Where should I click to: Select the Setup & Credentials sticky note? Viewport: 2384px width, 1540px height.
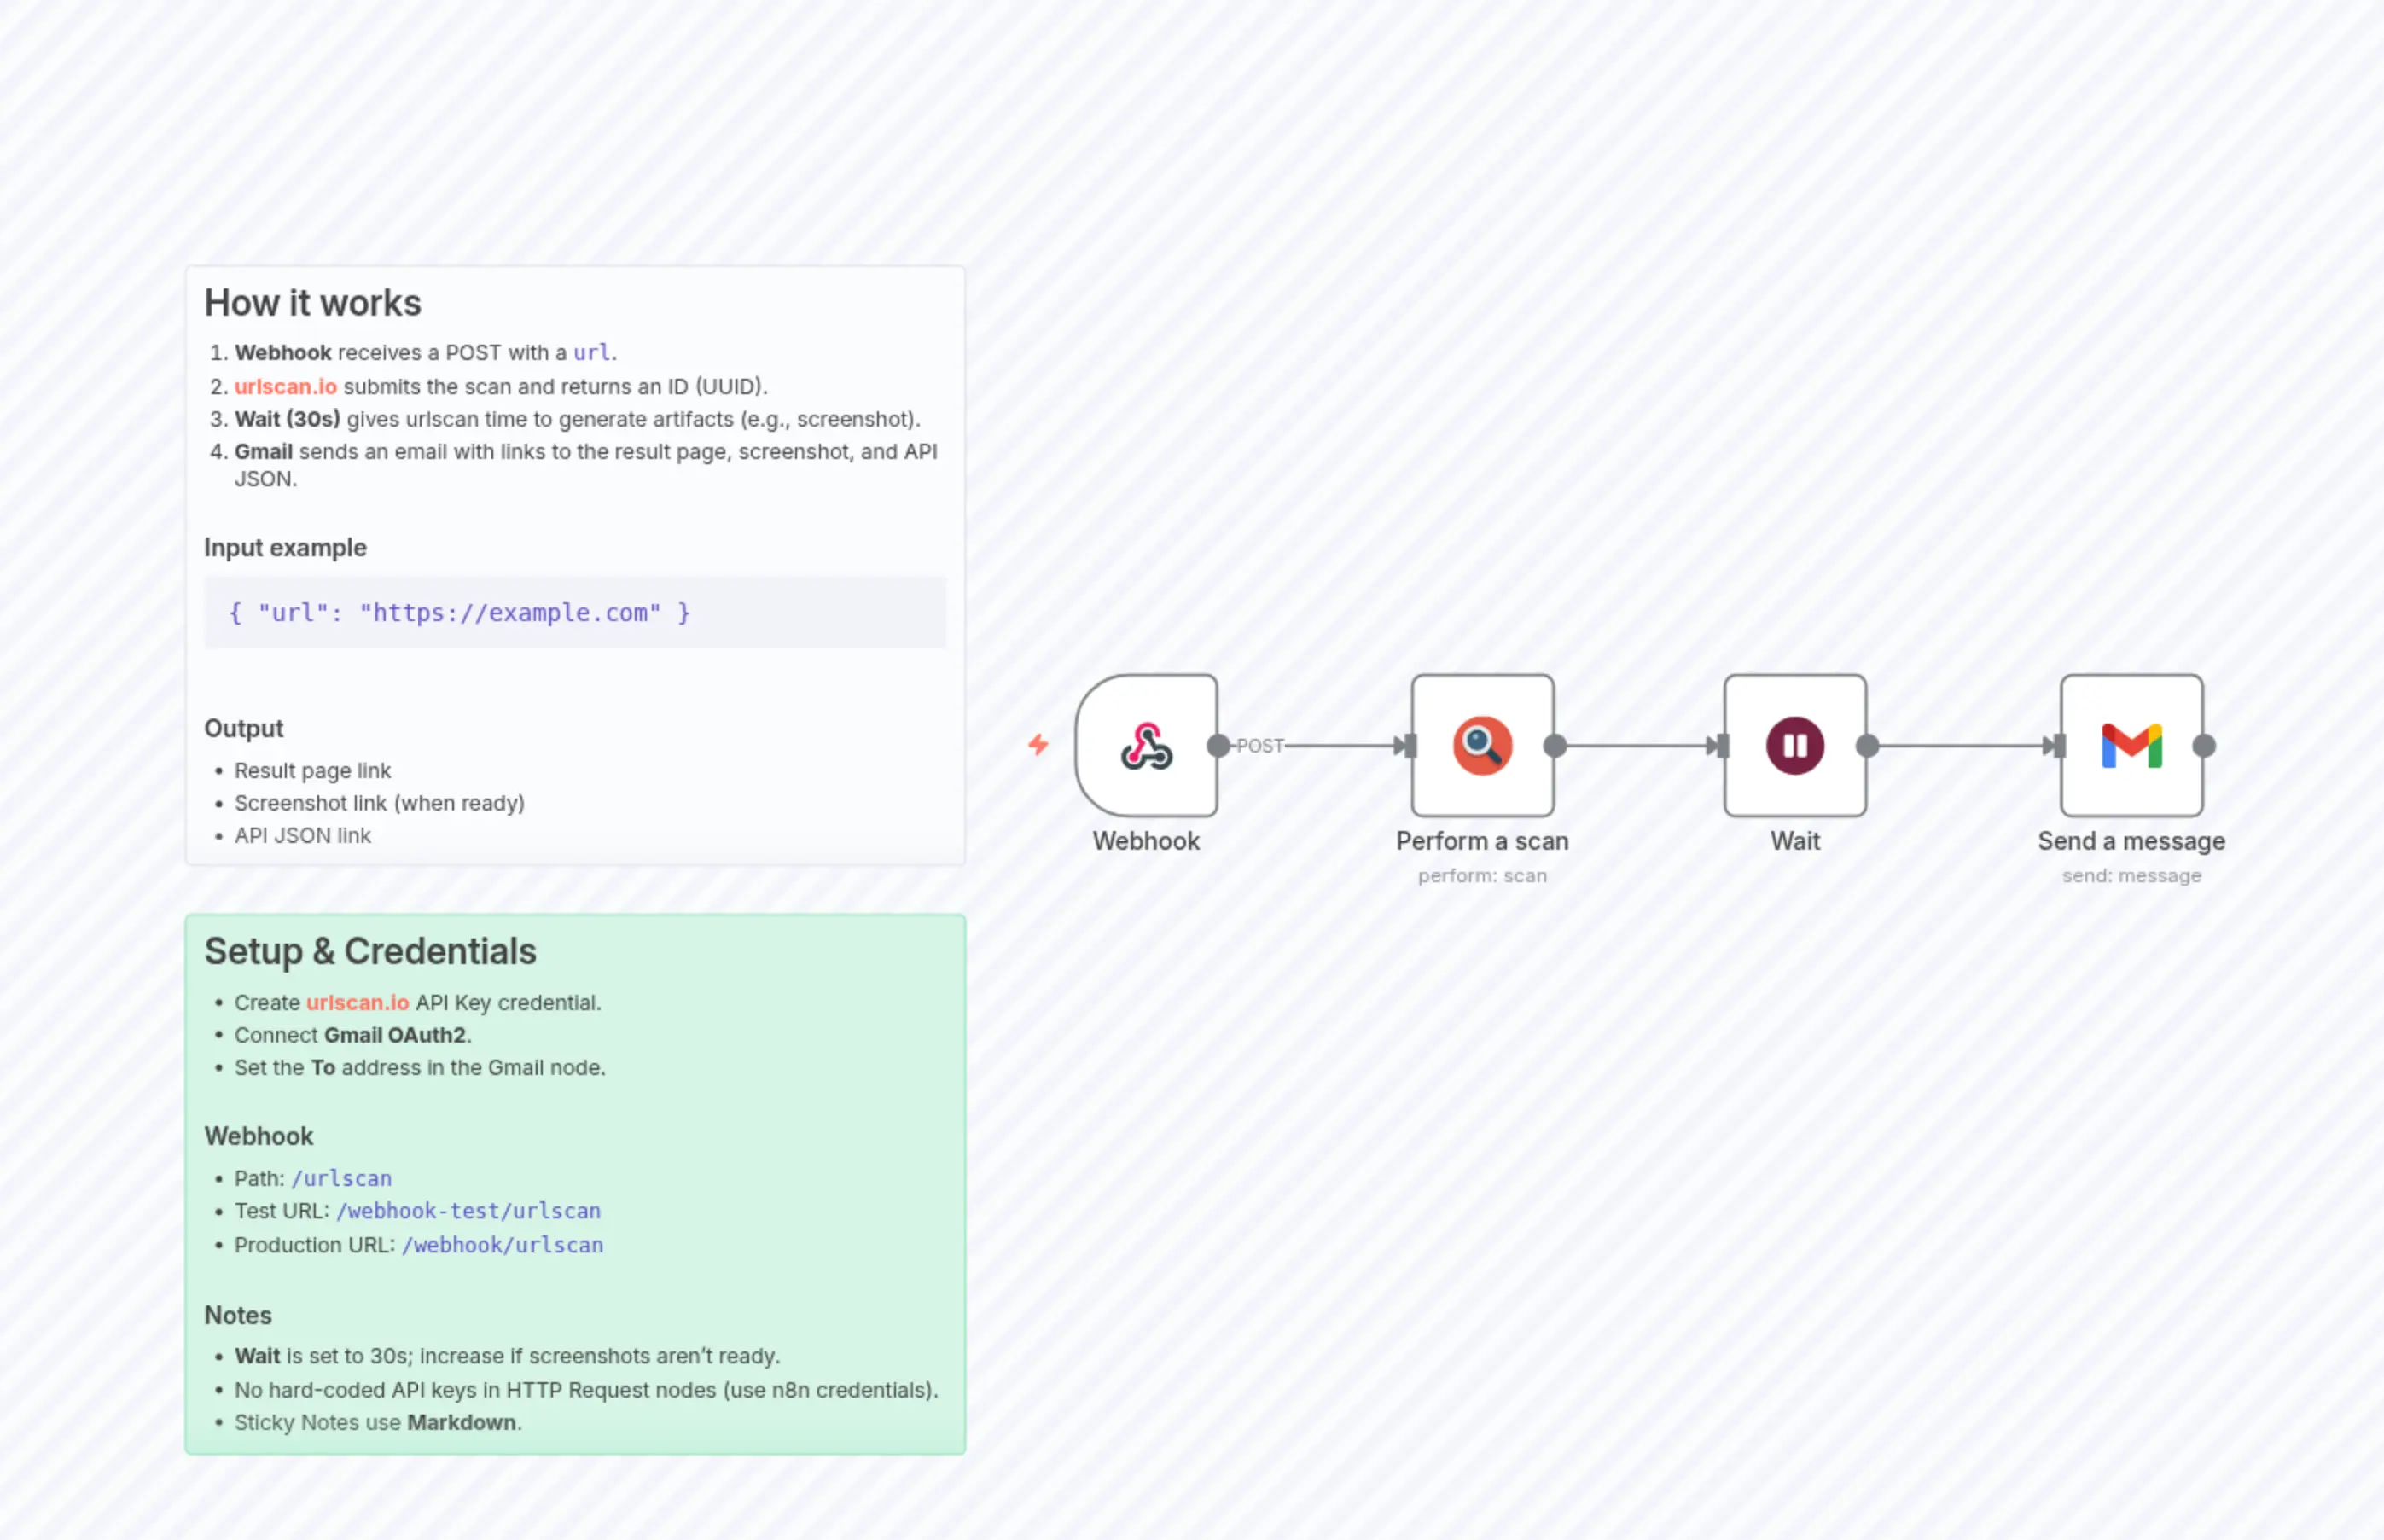(575, 1185)
